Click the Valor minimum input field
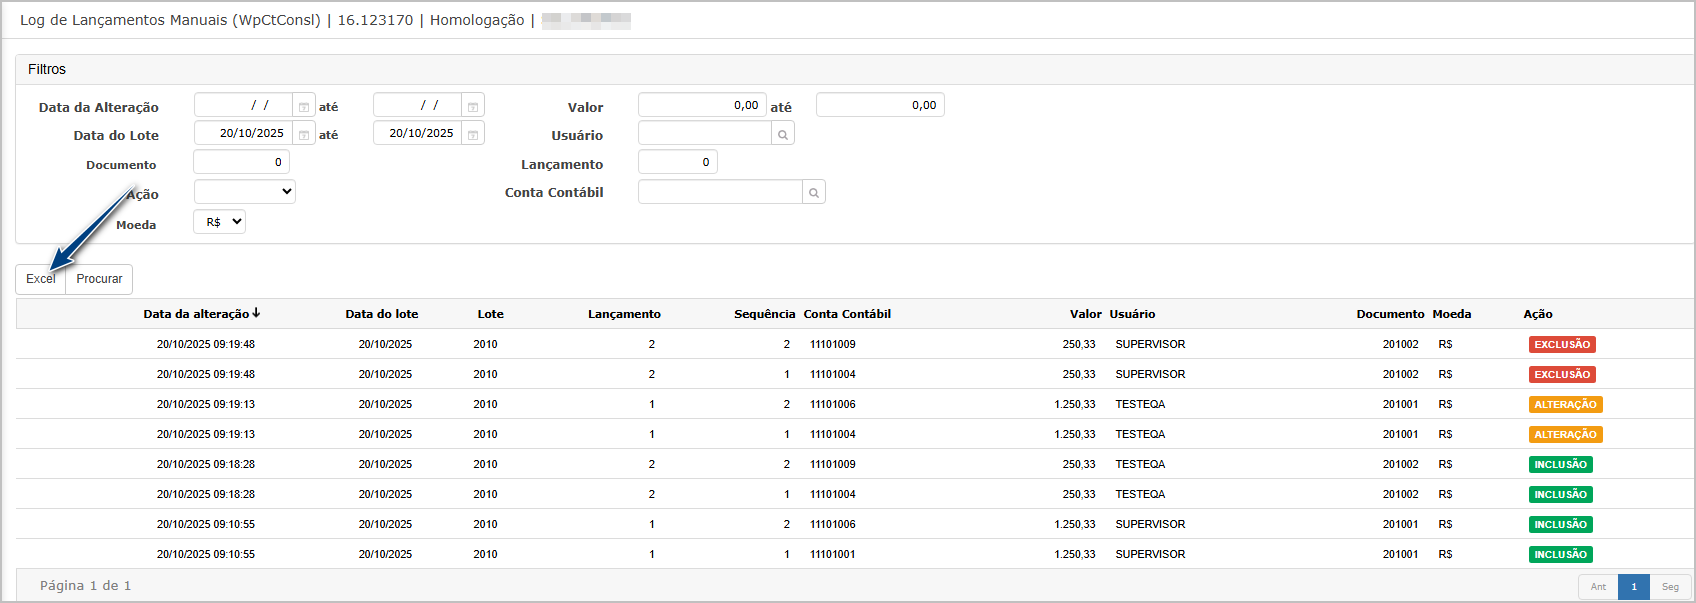Viewport: 1696px width, 603px height. tap(702, 105)
